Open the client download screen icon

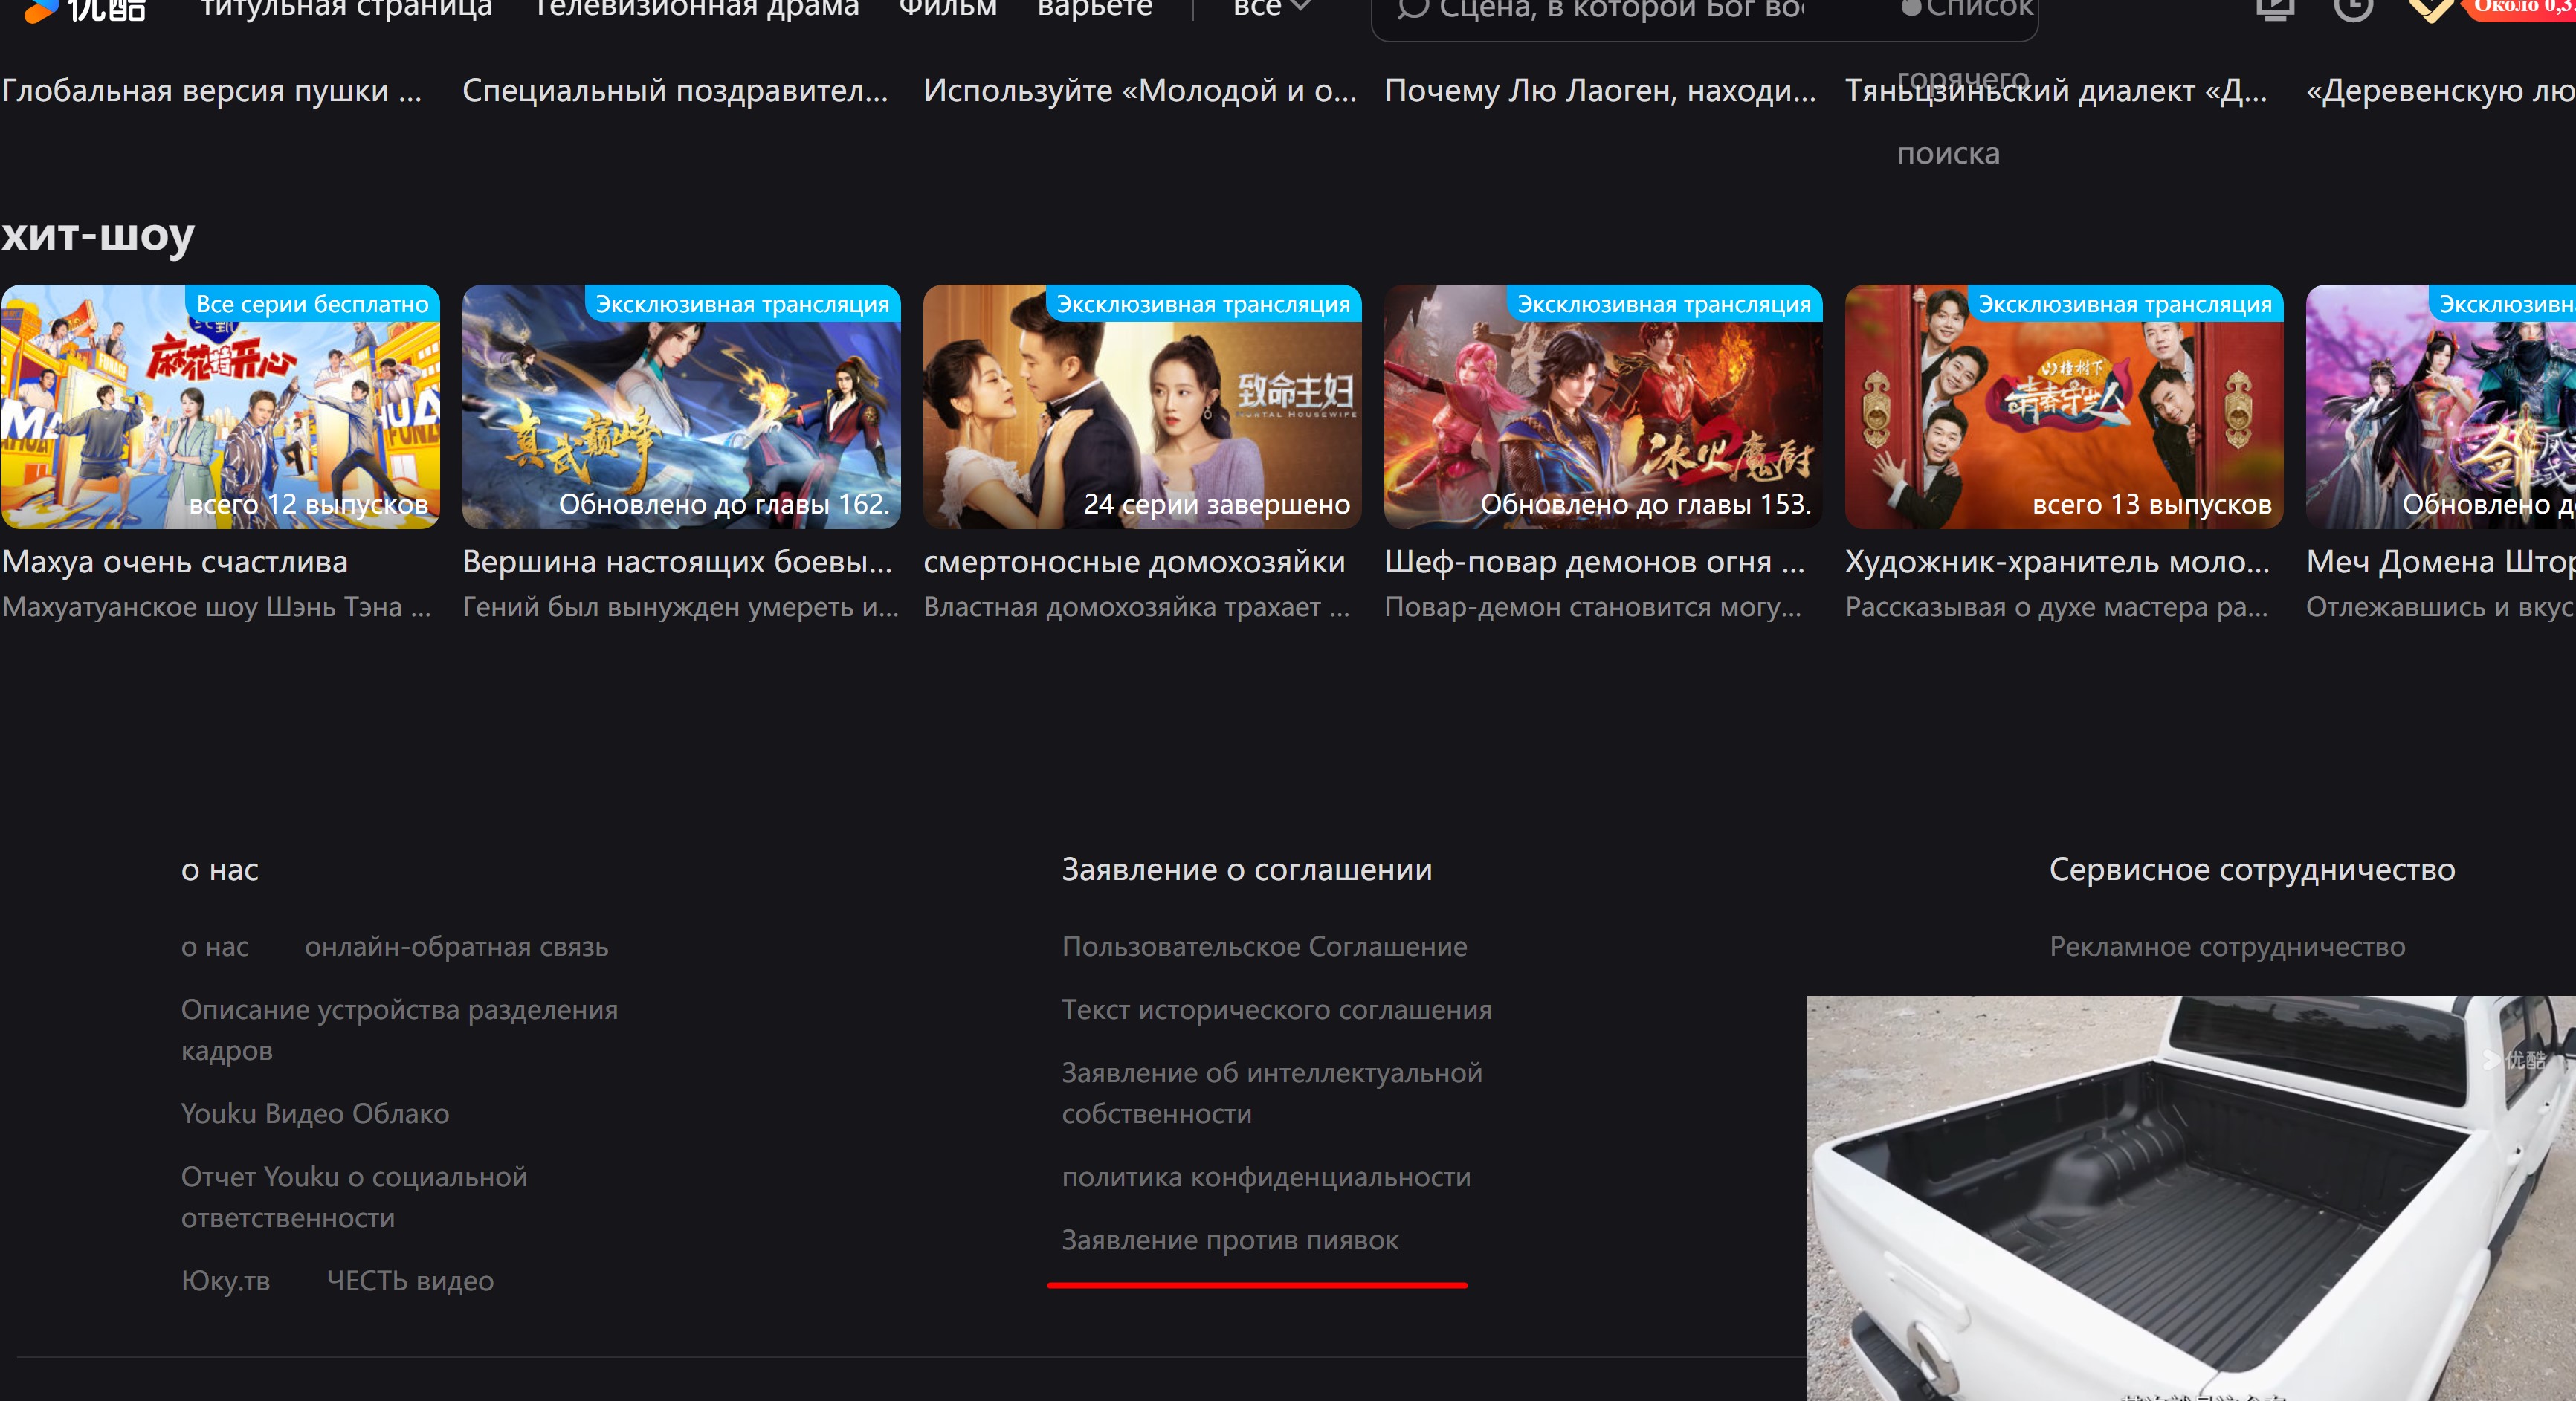pyautogui.click(x=2275, y=10)
